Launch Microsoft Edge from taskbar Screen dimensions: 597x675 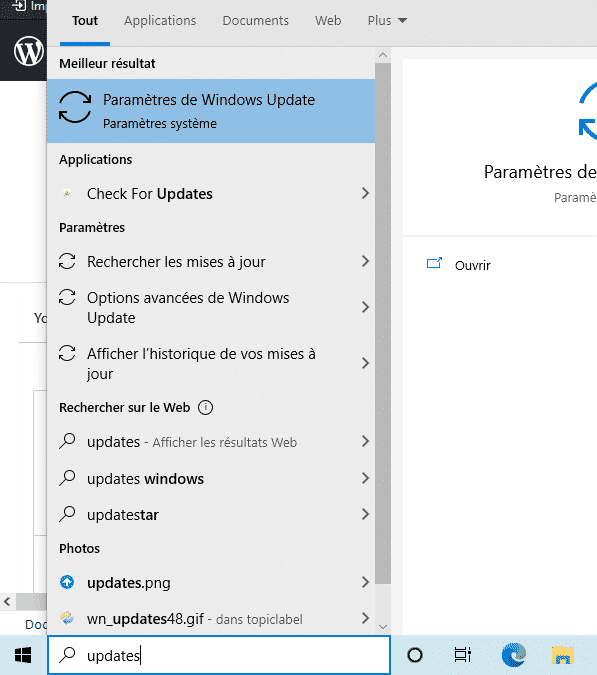coord(514,655)
